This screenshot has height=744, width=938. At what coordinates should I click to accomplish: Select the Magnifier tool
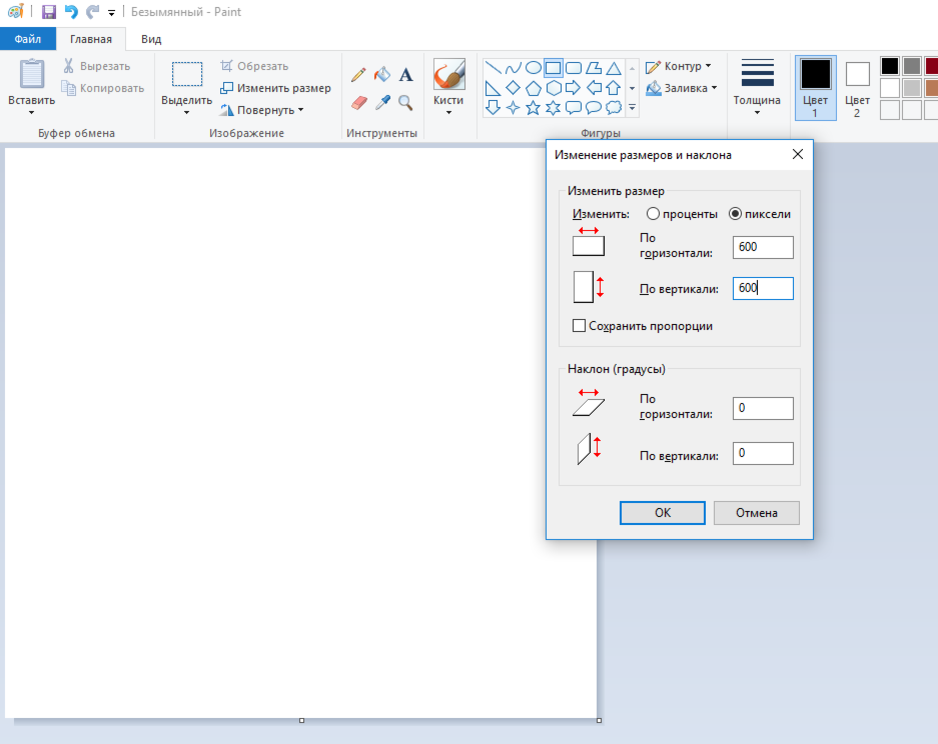406,103
